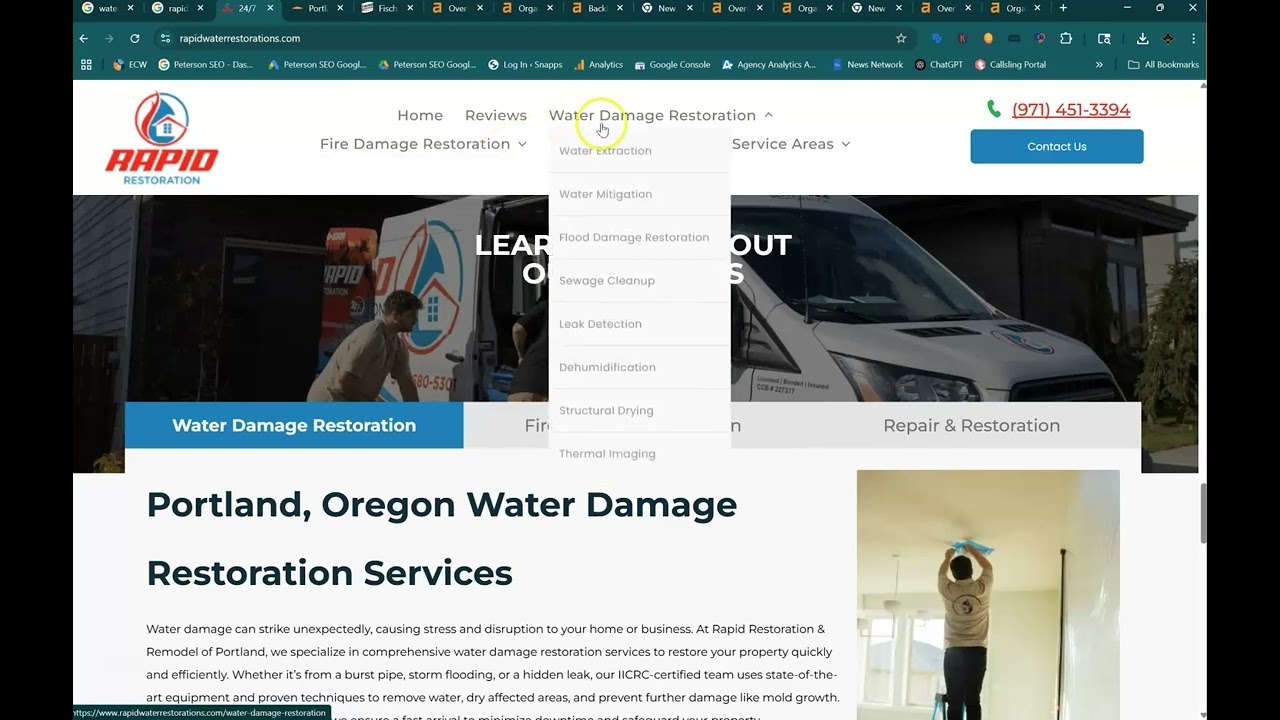The width and height of the screenshot is (1280, 720).
Task: Open the tab search icon beside extensions
Action: [x=1104, y=38]
